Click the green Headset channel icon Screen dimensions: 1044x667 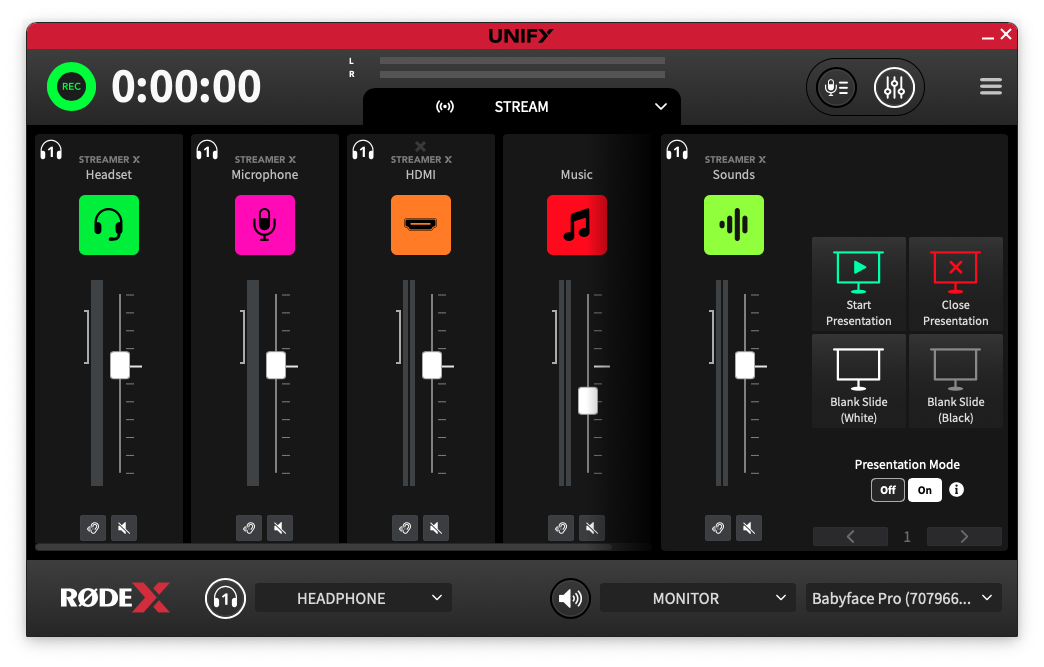pos(109,225)
